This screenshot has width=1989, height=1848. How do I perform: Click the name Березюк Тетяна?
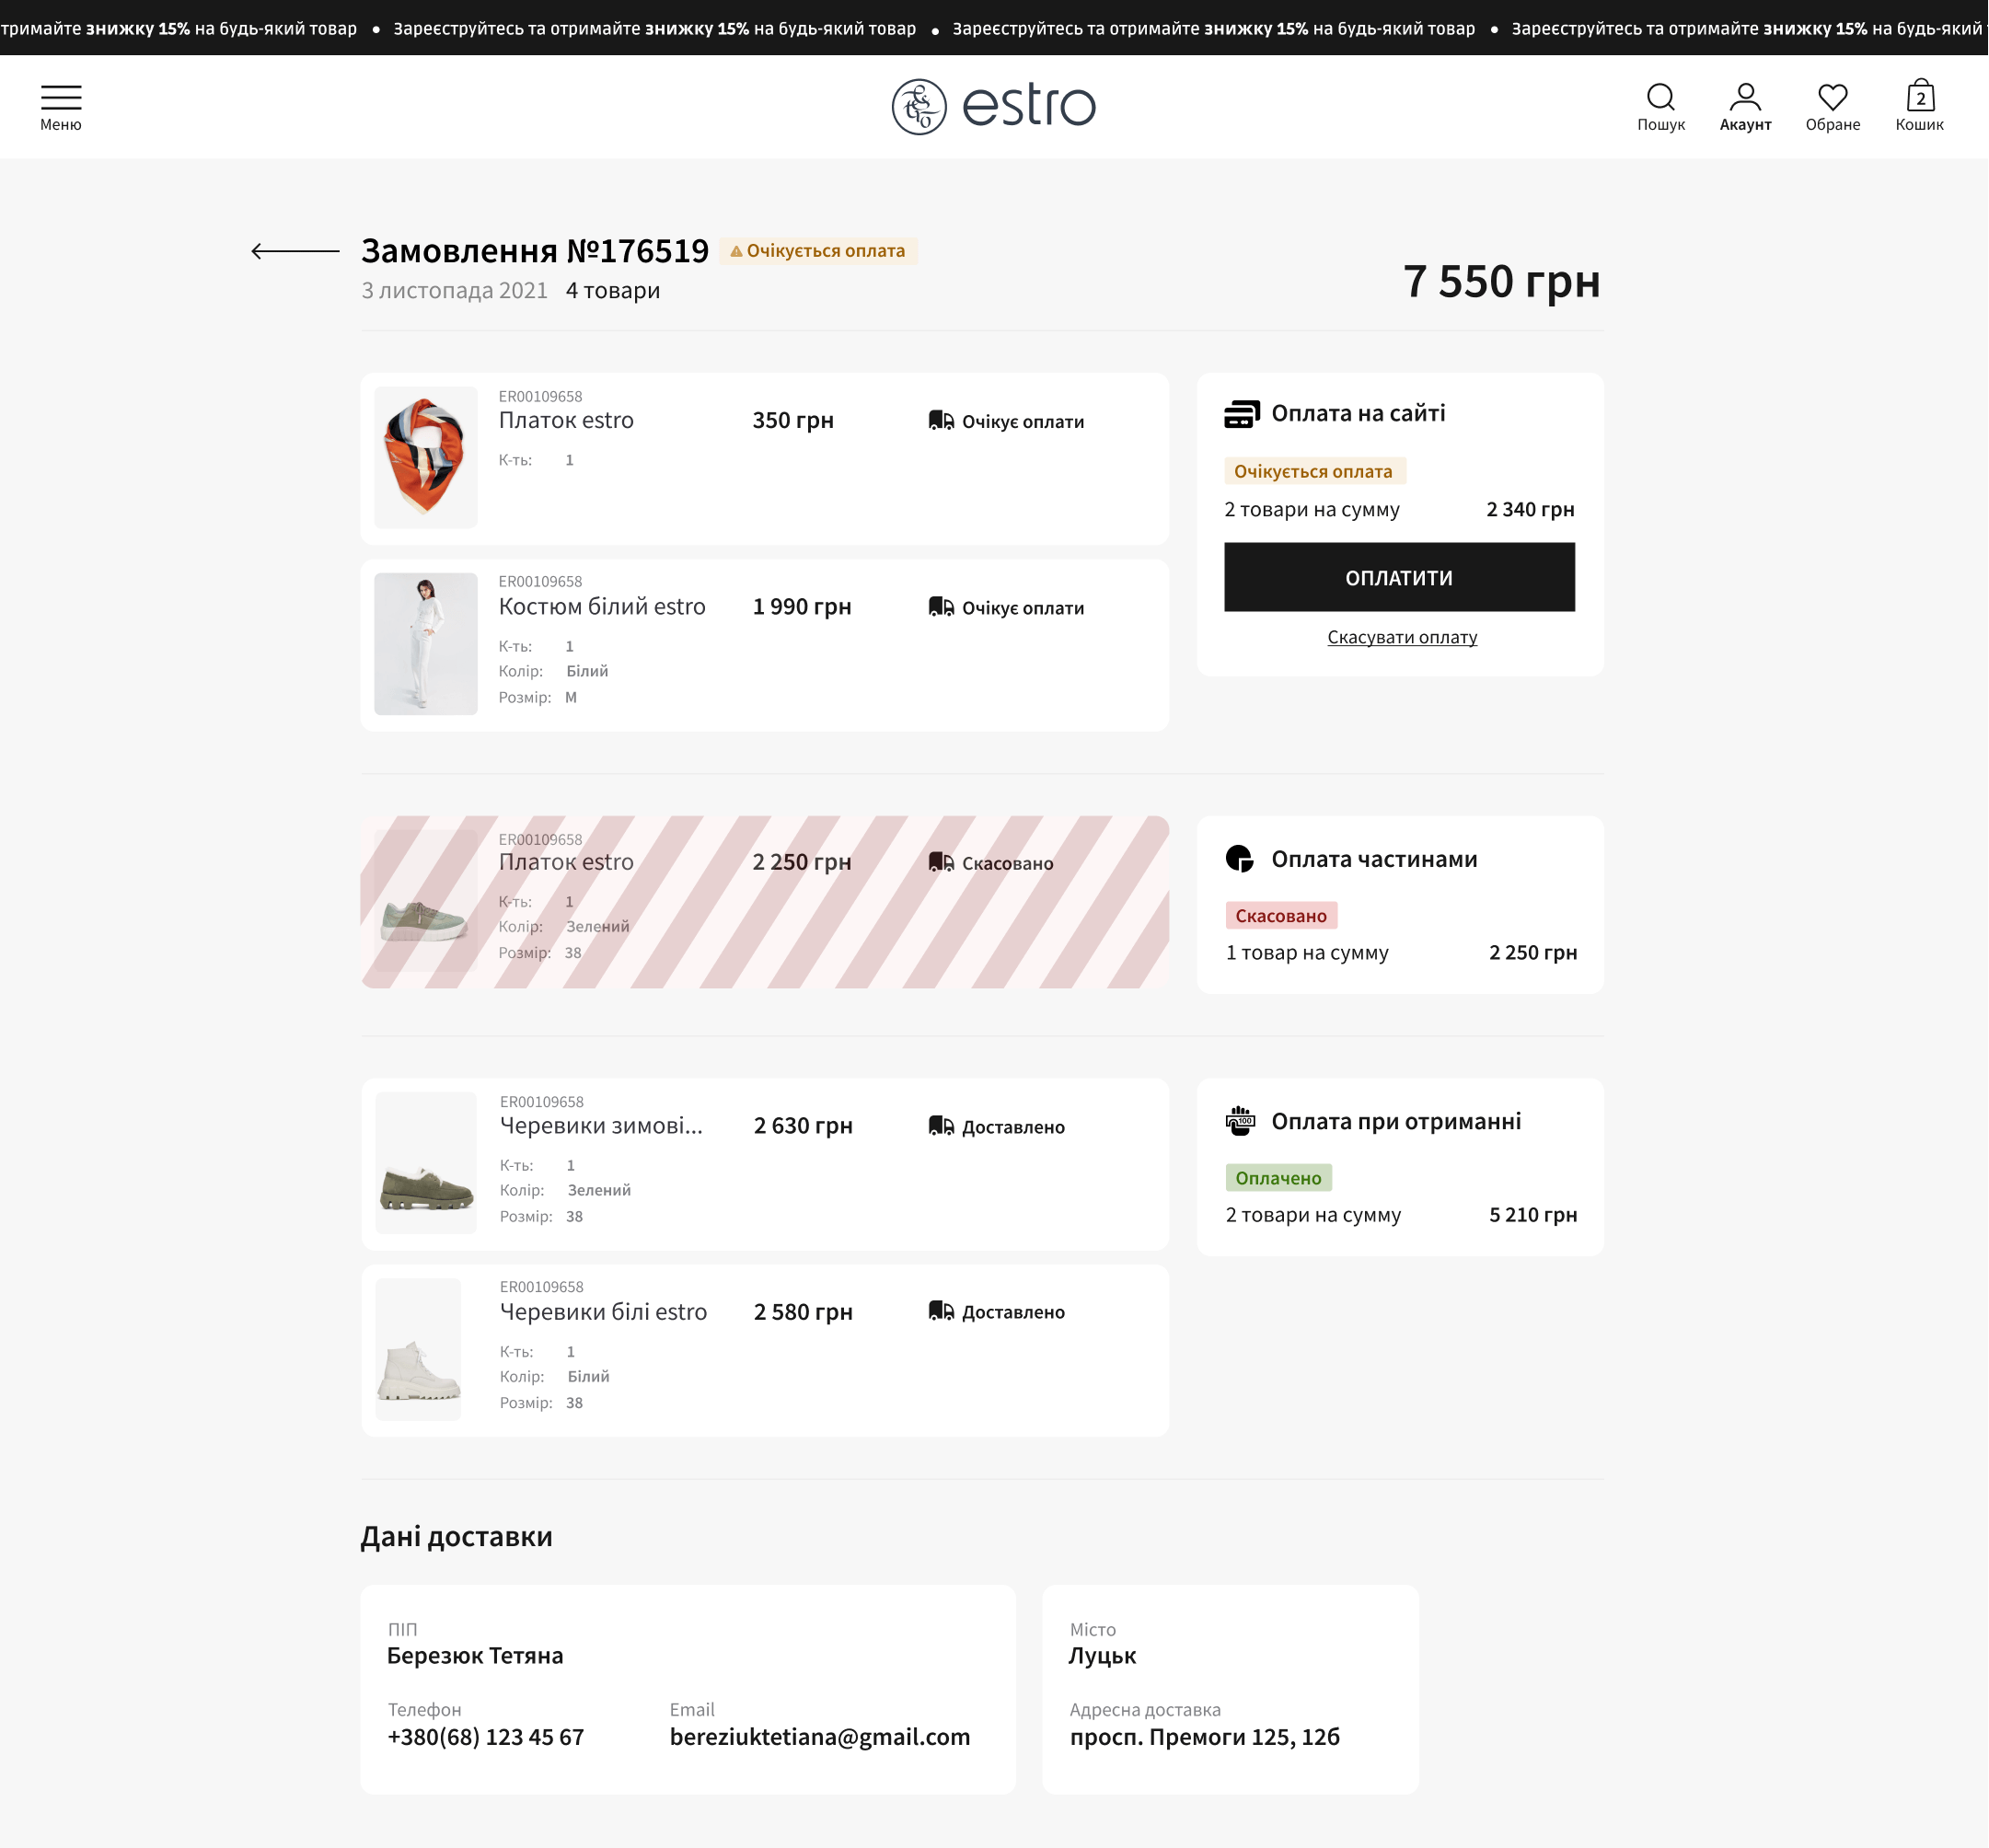click(x=475, y=1655)
